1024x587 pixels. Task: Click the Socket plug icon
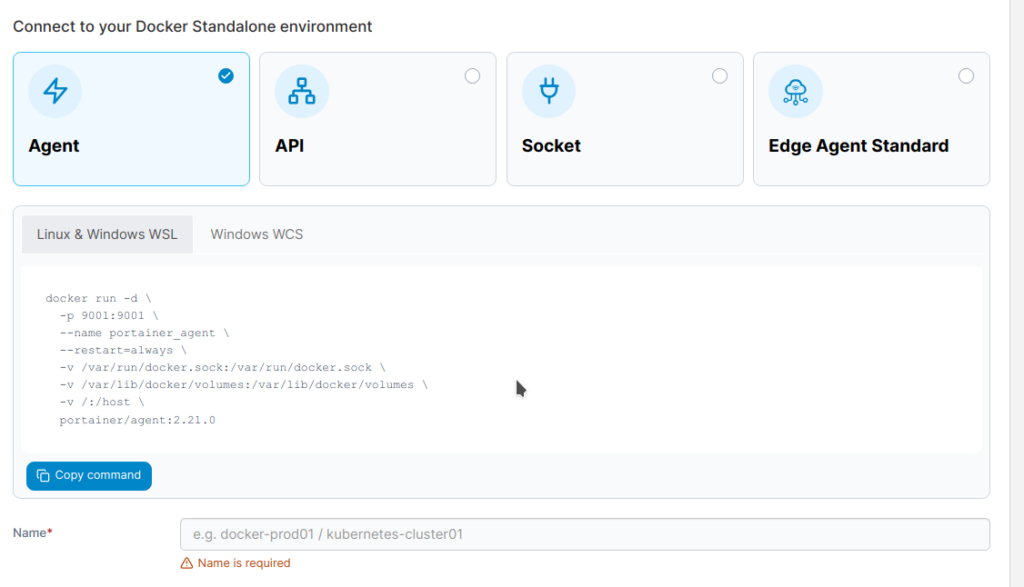tap(548, 91)
